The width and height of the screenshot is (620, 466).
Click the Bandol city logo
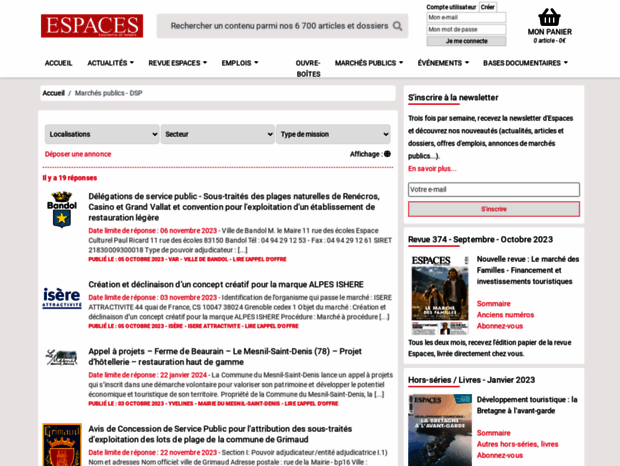click(x=62, y=209)
